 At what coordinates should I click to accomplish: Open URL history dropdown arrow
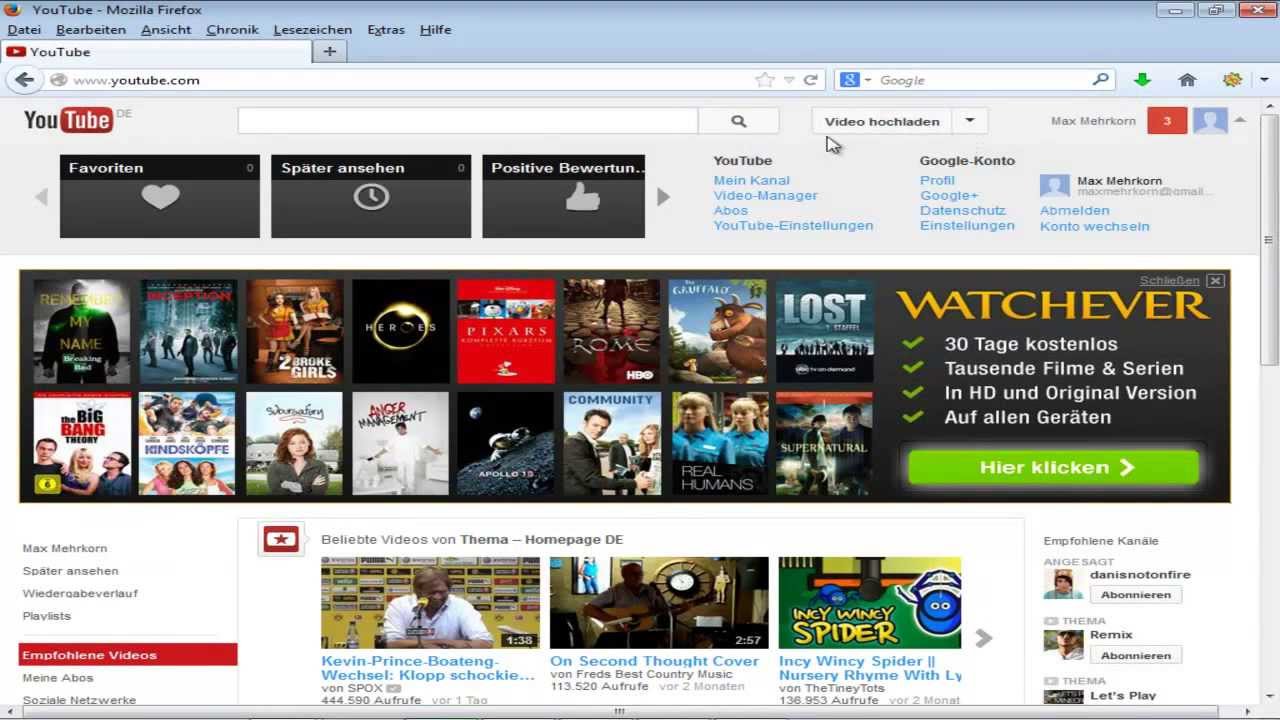coord(789,80)
